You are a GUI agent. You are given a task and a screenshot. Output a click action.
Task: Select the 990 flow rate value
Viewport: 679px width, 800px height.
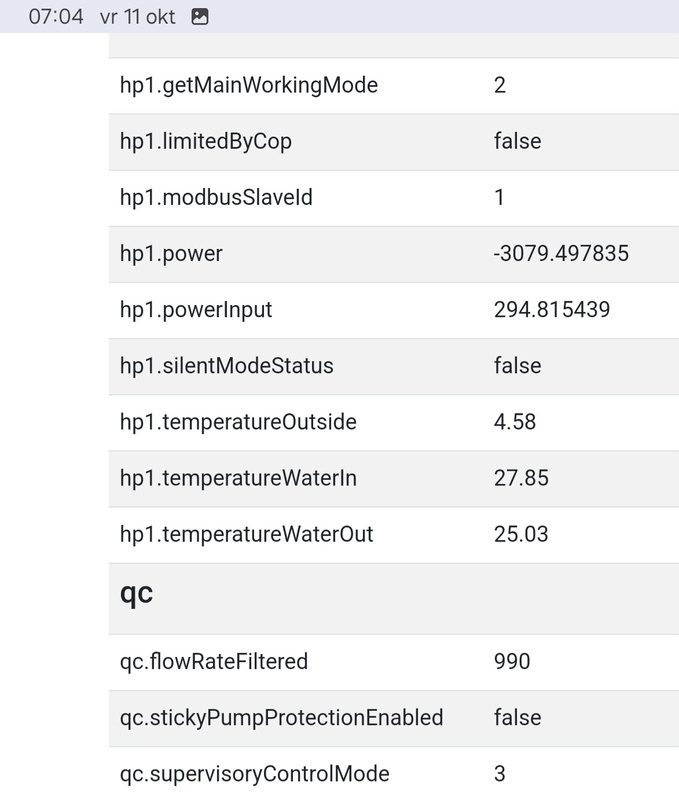click(512, 661)
